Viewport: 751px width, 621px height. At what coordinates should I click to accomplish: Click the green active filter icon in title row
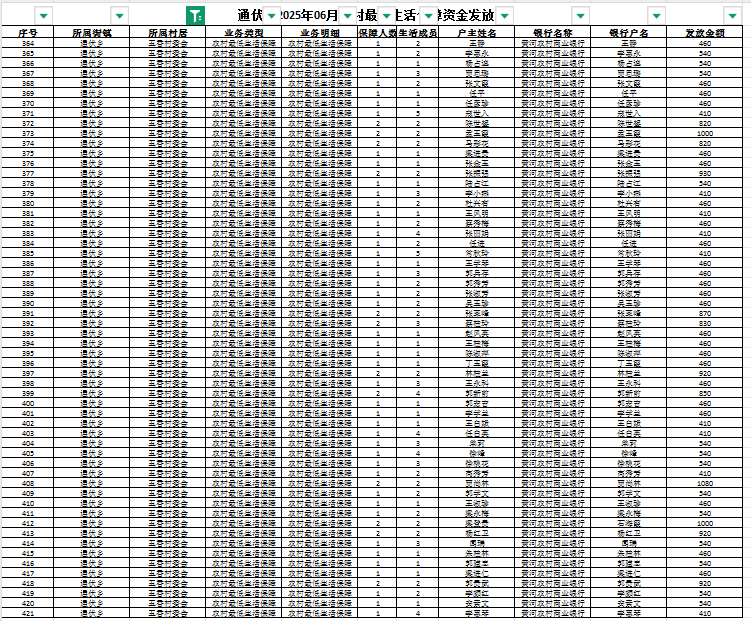(196, 16)
